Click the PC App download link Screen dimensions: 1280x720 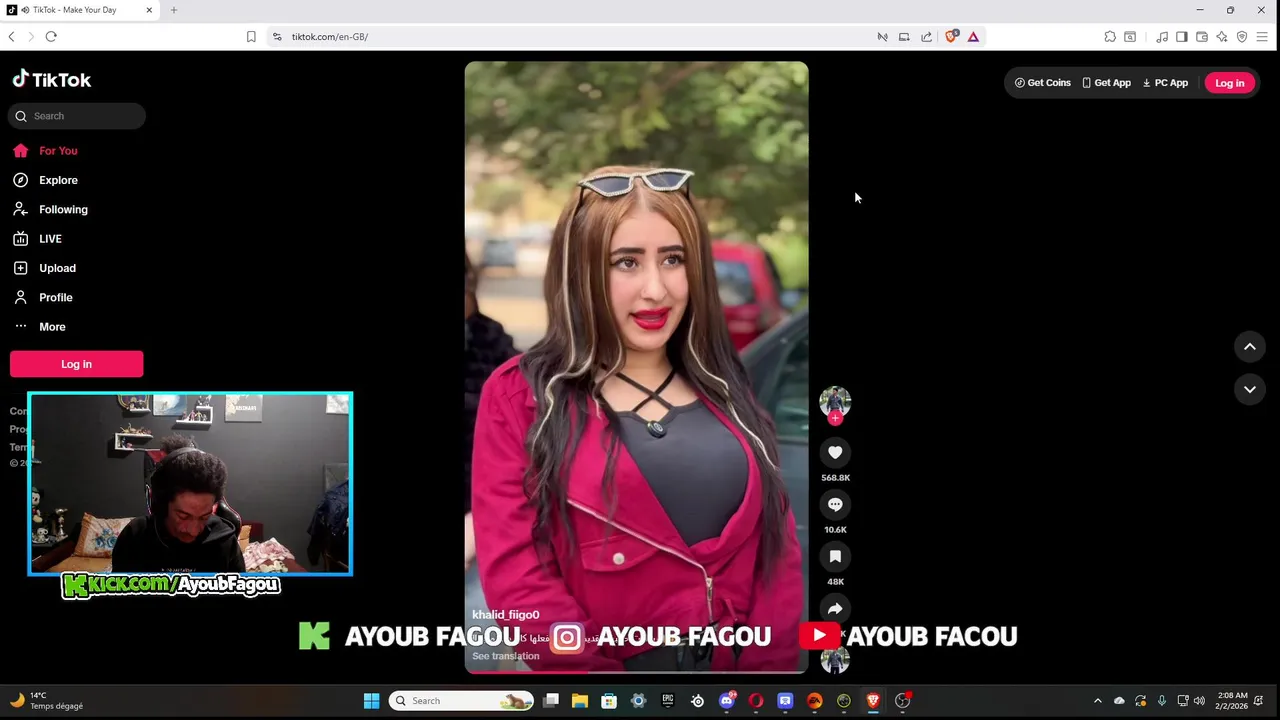1165,83
